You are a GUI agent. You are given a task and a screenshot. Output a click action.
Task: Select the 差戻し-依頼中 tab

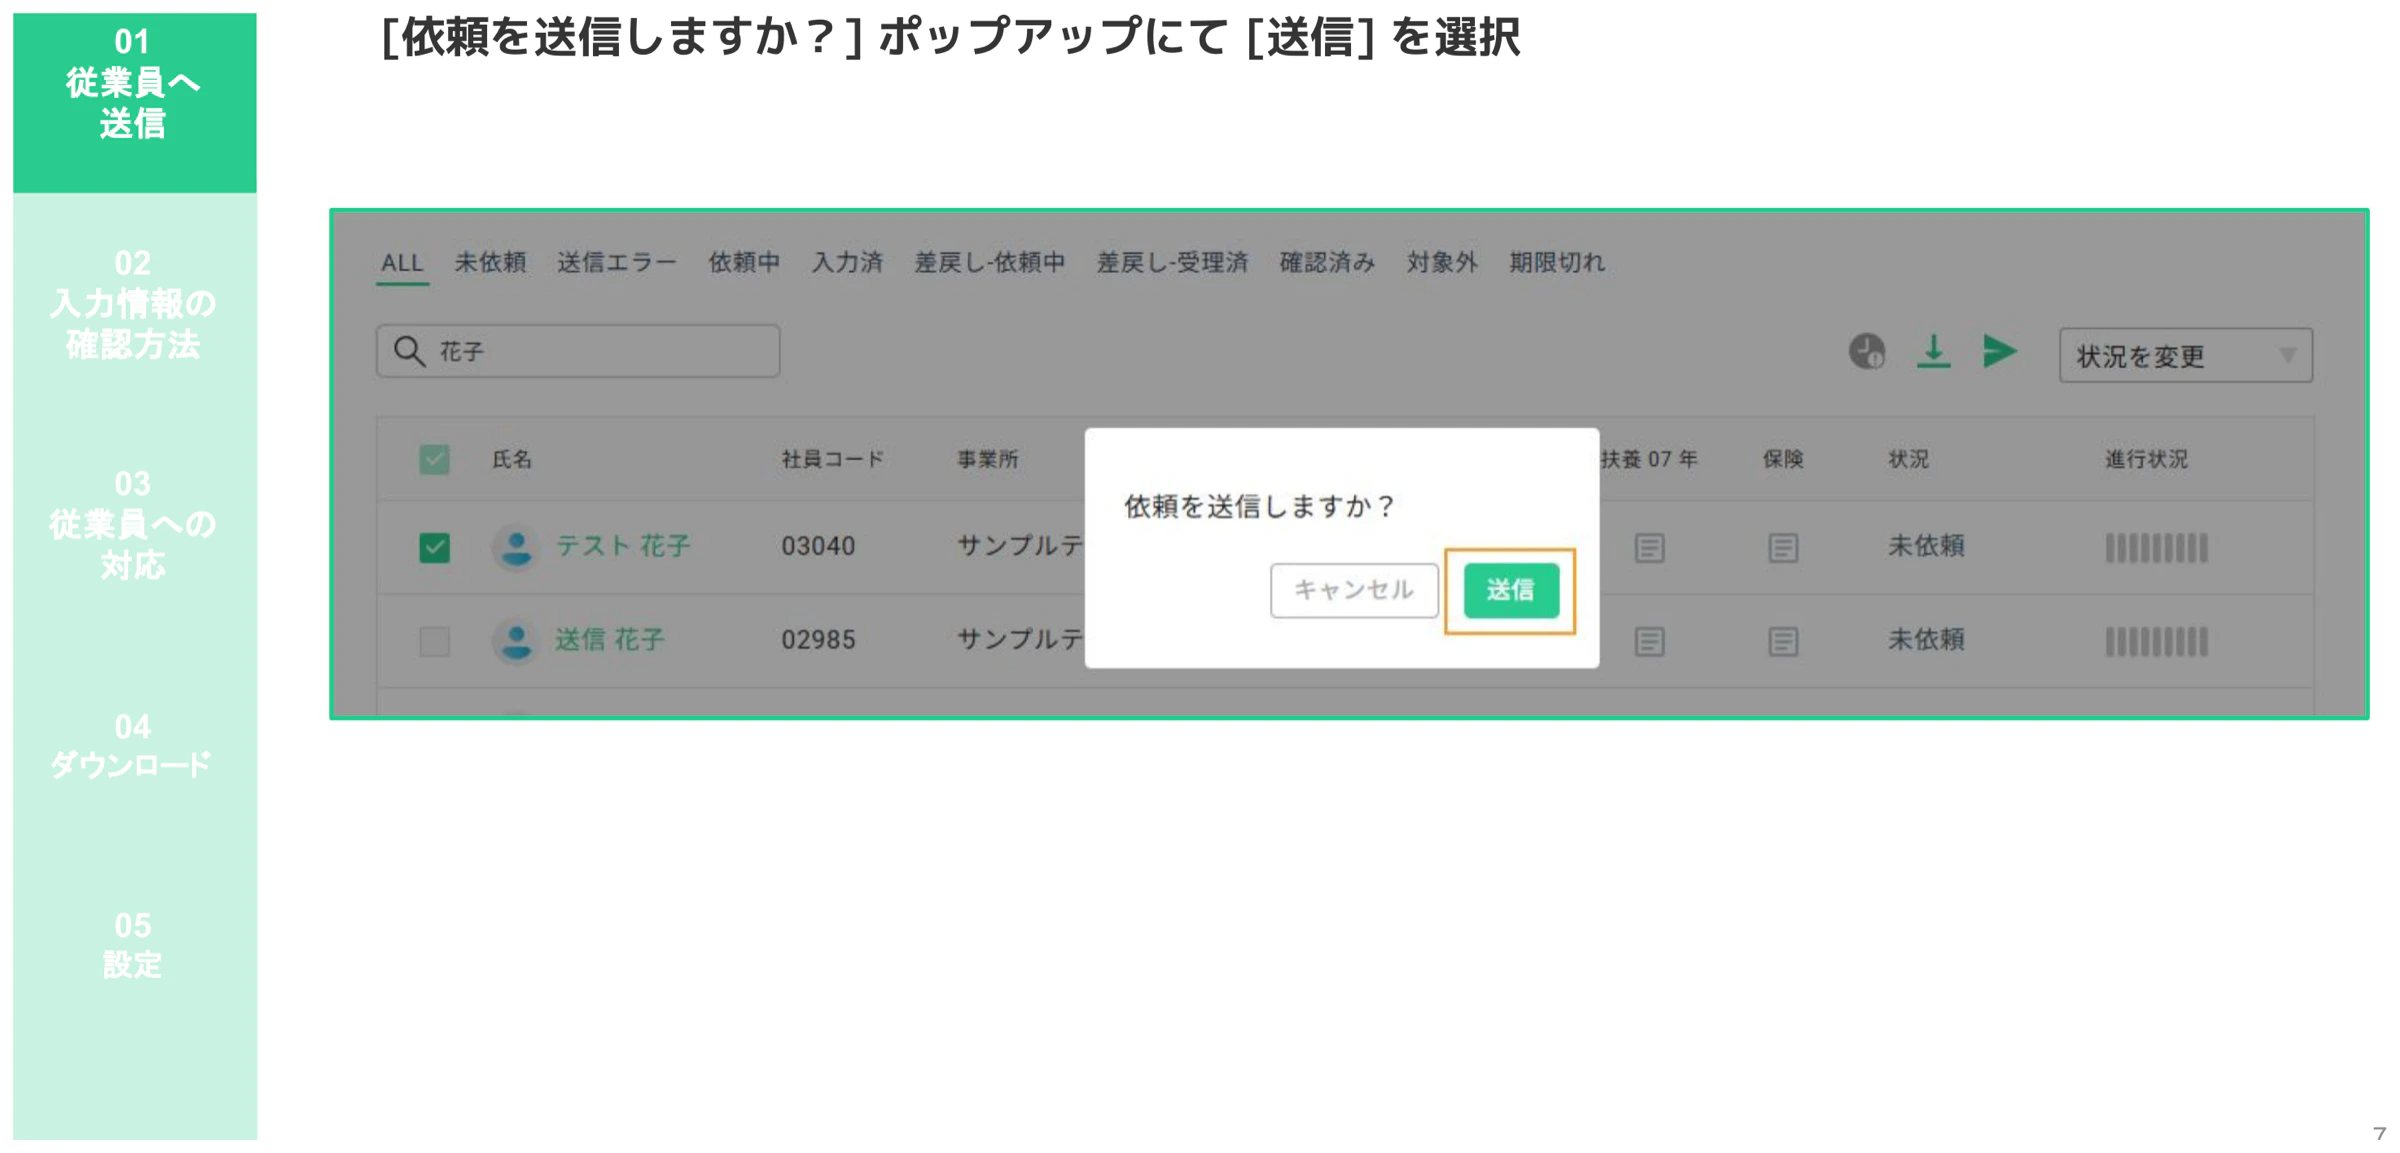coord(990,263)
